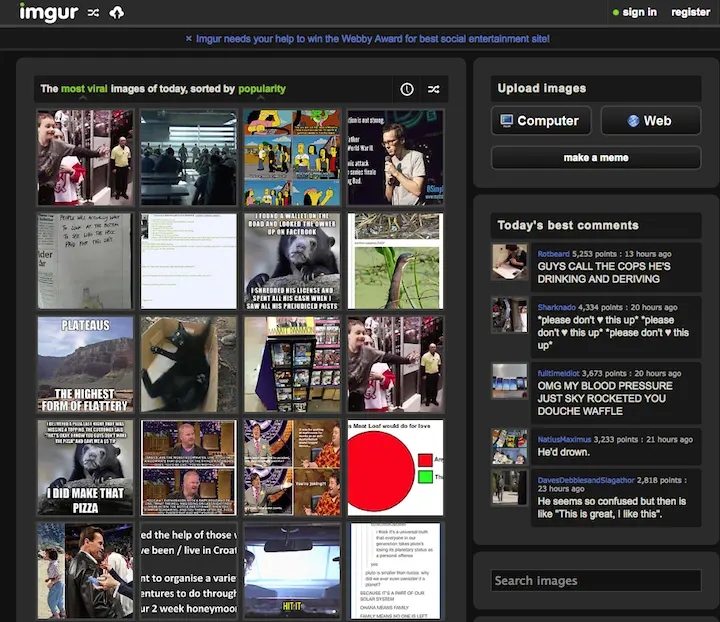
Task: Open the man in leather jacket thumbnail
Action: 85,571
